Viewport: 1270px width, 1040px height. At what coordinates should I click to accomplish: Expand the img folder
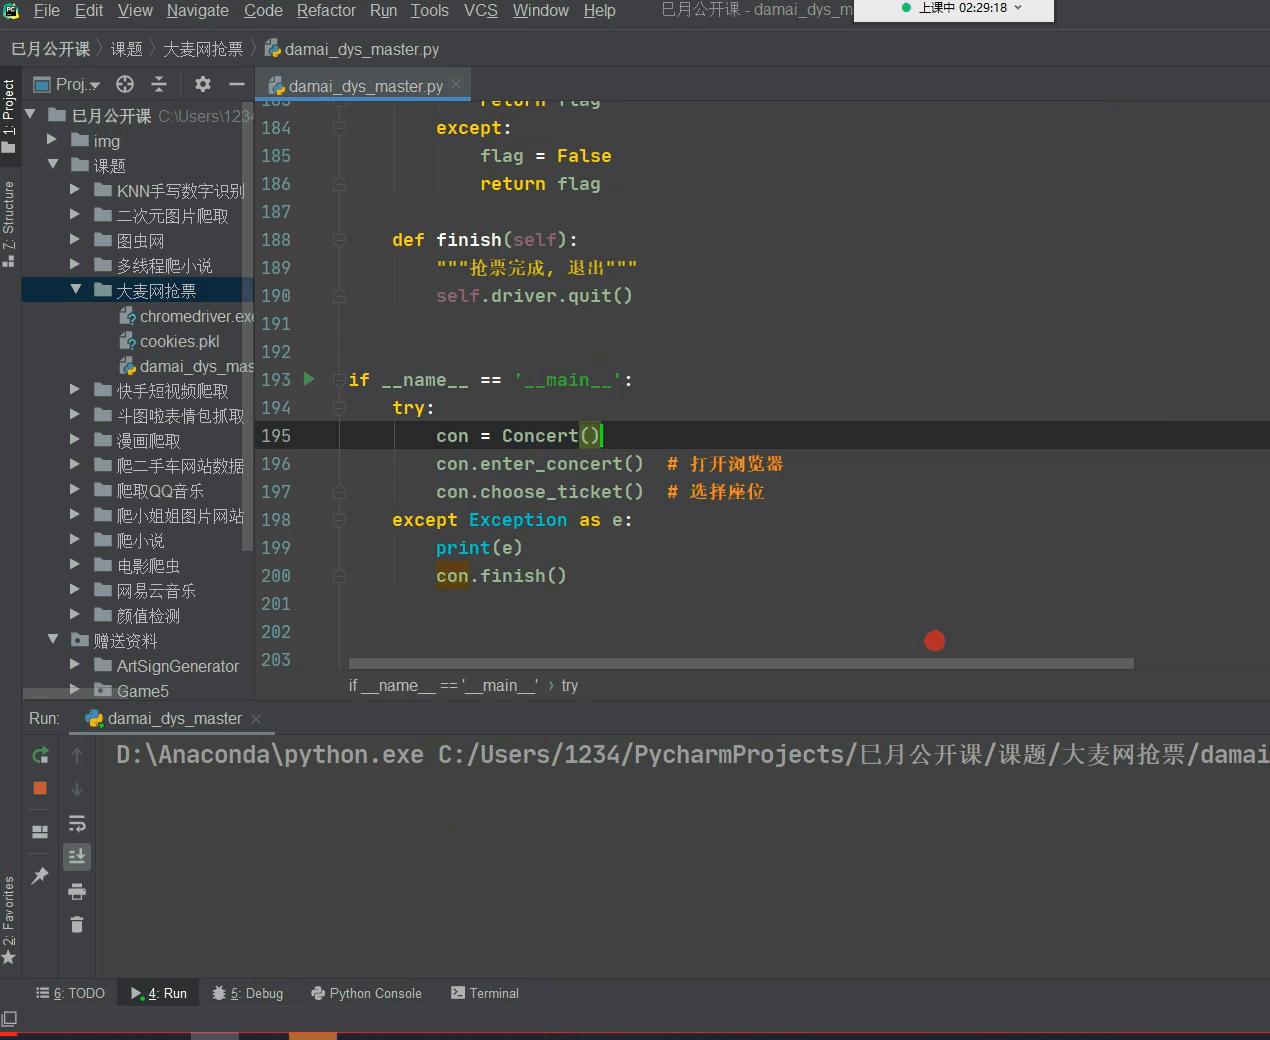52,140
